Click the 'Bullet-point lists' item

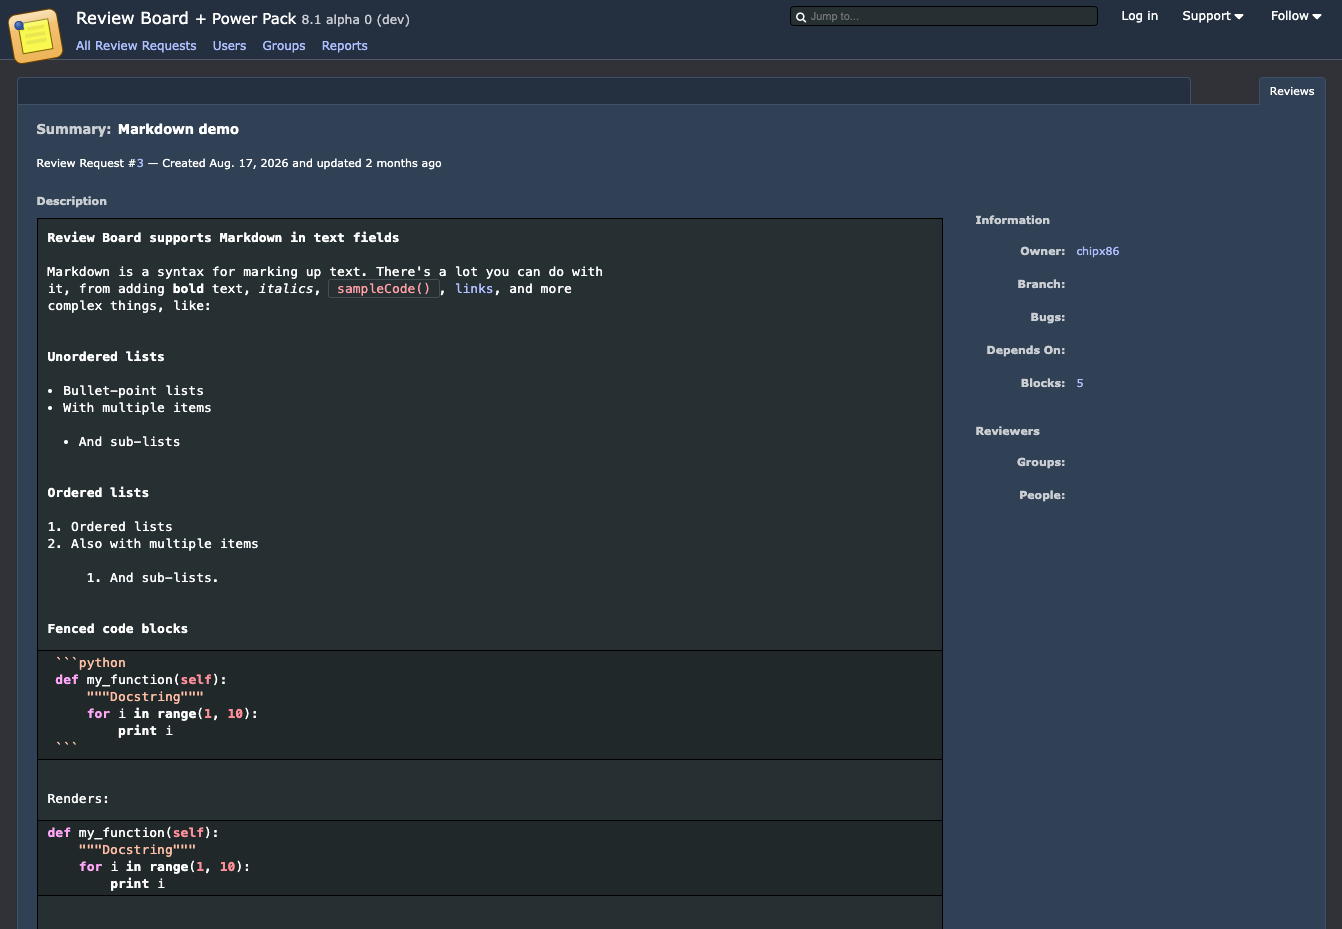click(133, 391)
